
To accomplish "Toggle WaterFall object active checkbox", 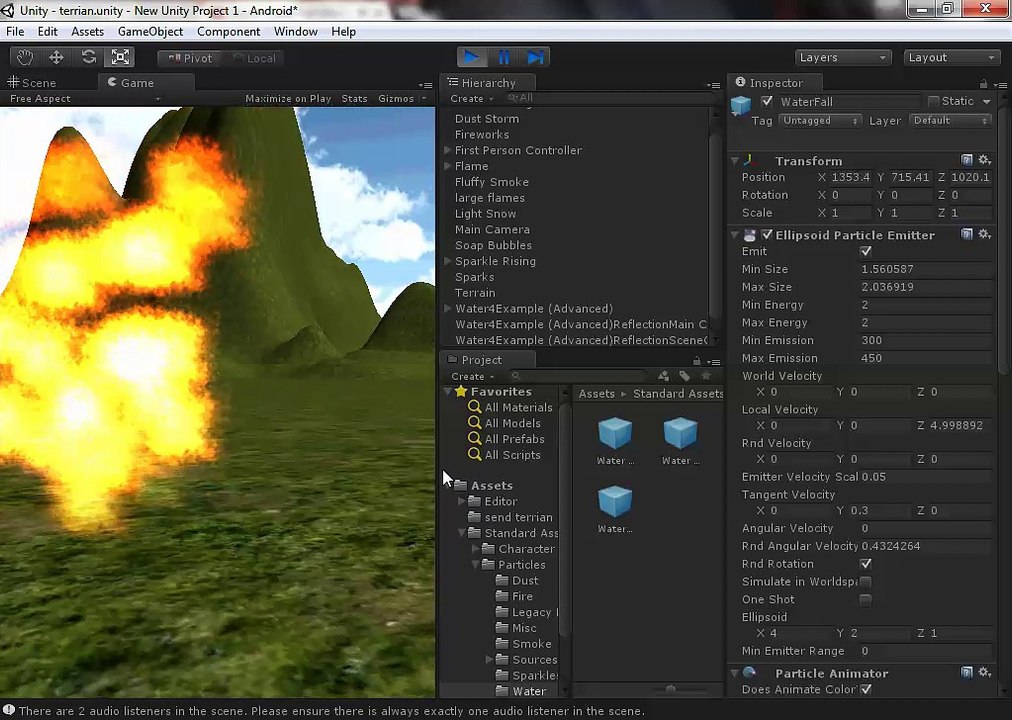I will point(767,101).
